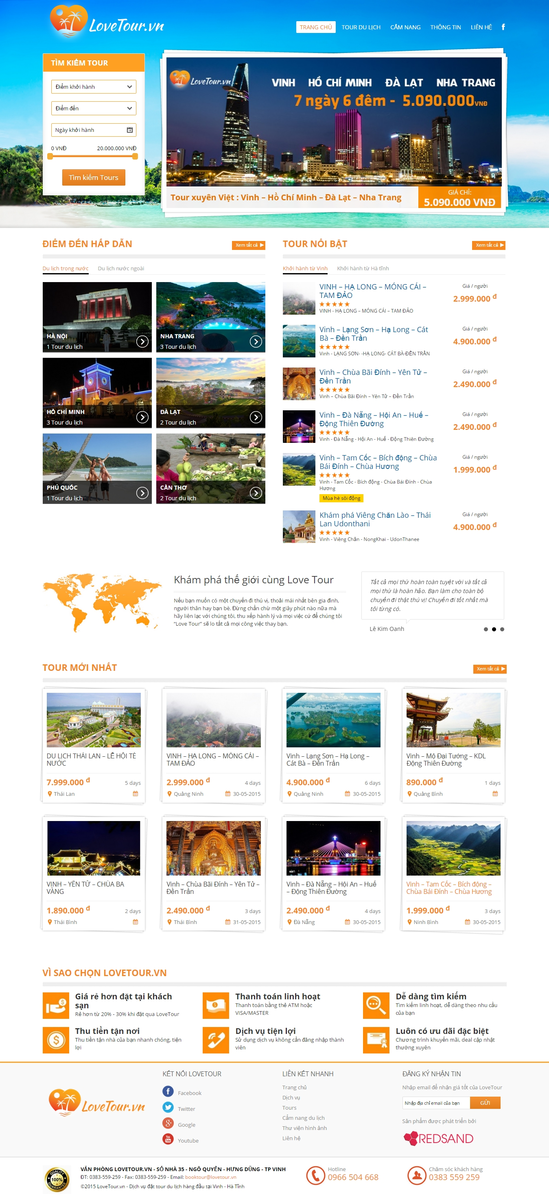Click the Chăm sóc khách hàng support icon

415,1175
